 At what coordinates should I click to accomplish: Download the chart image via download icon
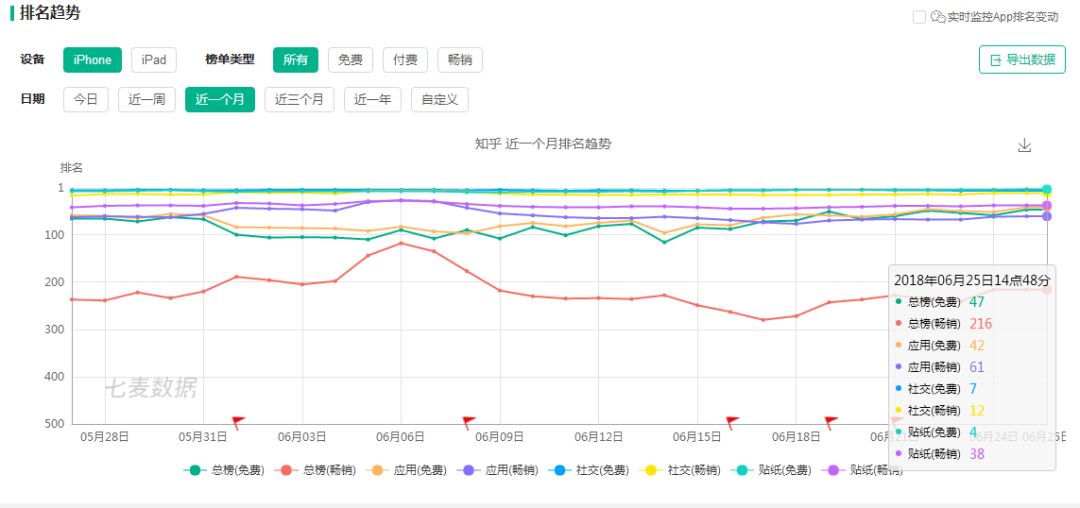[x=1024, y=145]
